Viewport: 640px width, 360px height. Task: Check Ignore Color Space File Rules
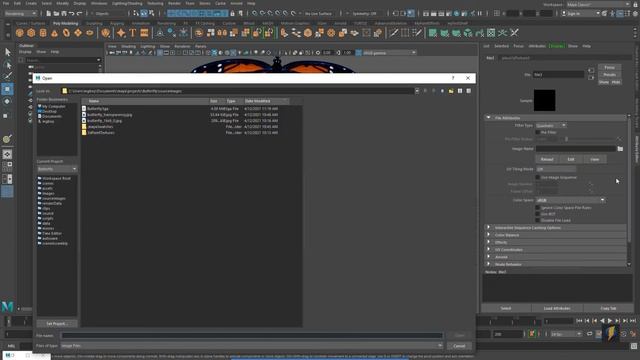[538, 208]
